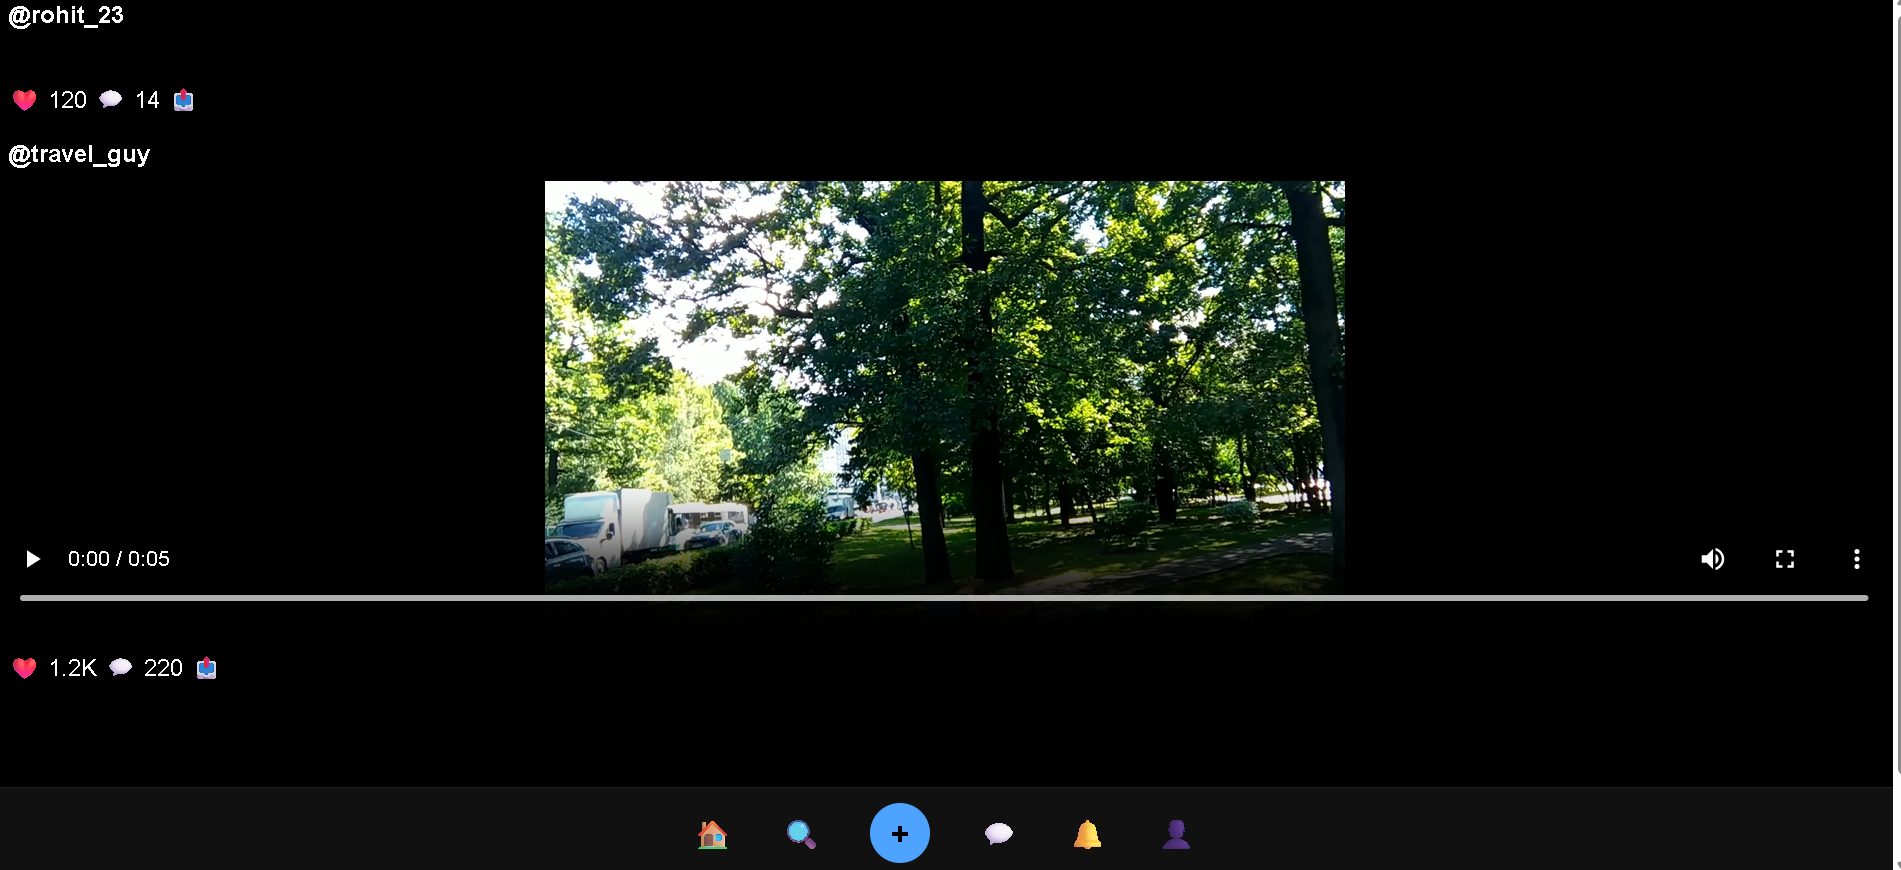Open Messages in bottom navigation
Viewport: 1901px width, 870px height.
pyautogui.click(x=999, y=834)
